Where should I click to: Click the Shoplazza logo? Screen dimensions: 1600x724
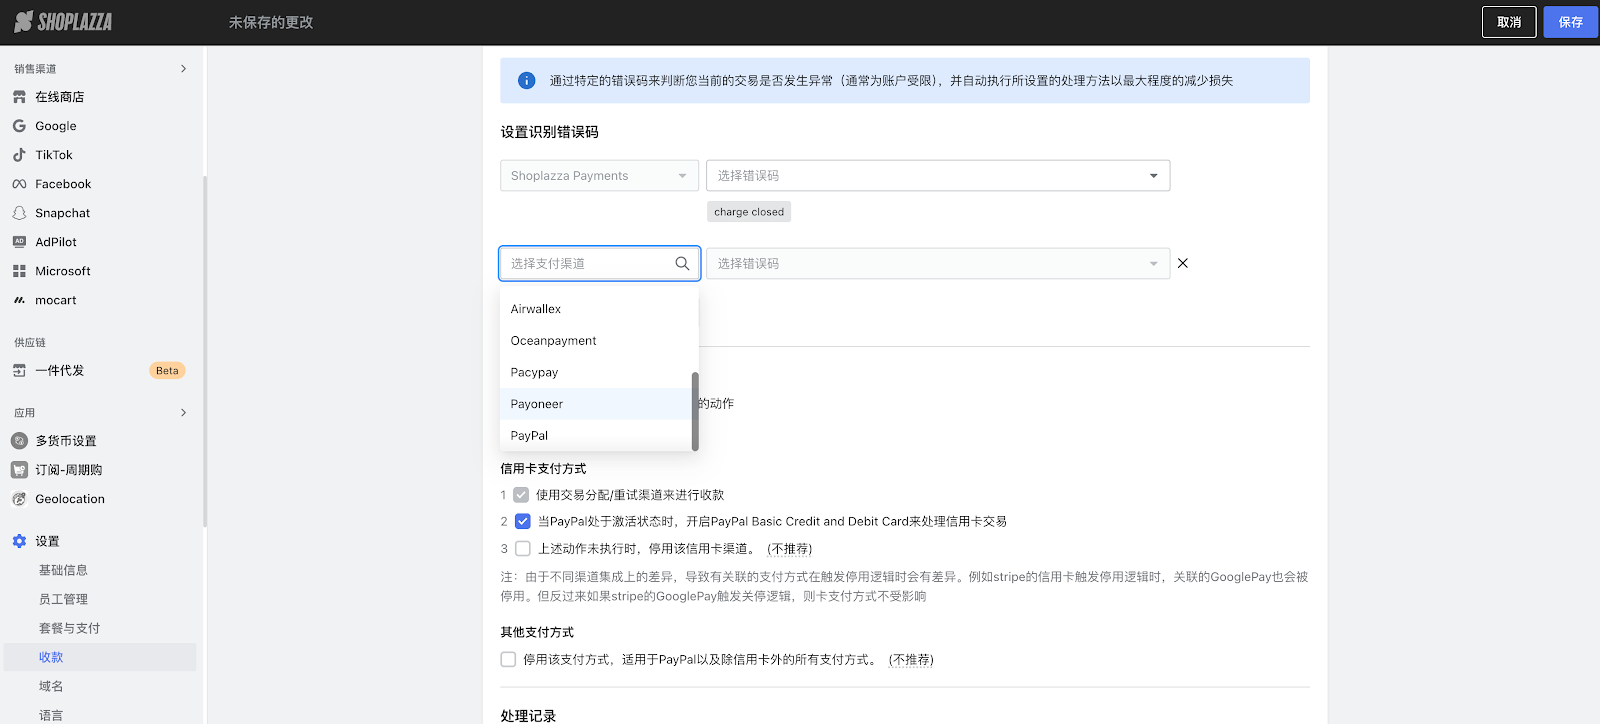tap(63, 22)
